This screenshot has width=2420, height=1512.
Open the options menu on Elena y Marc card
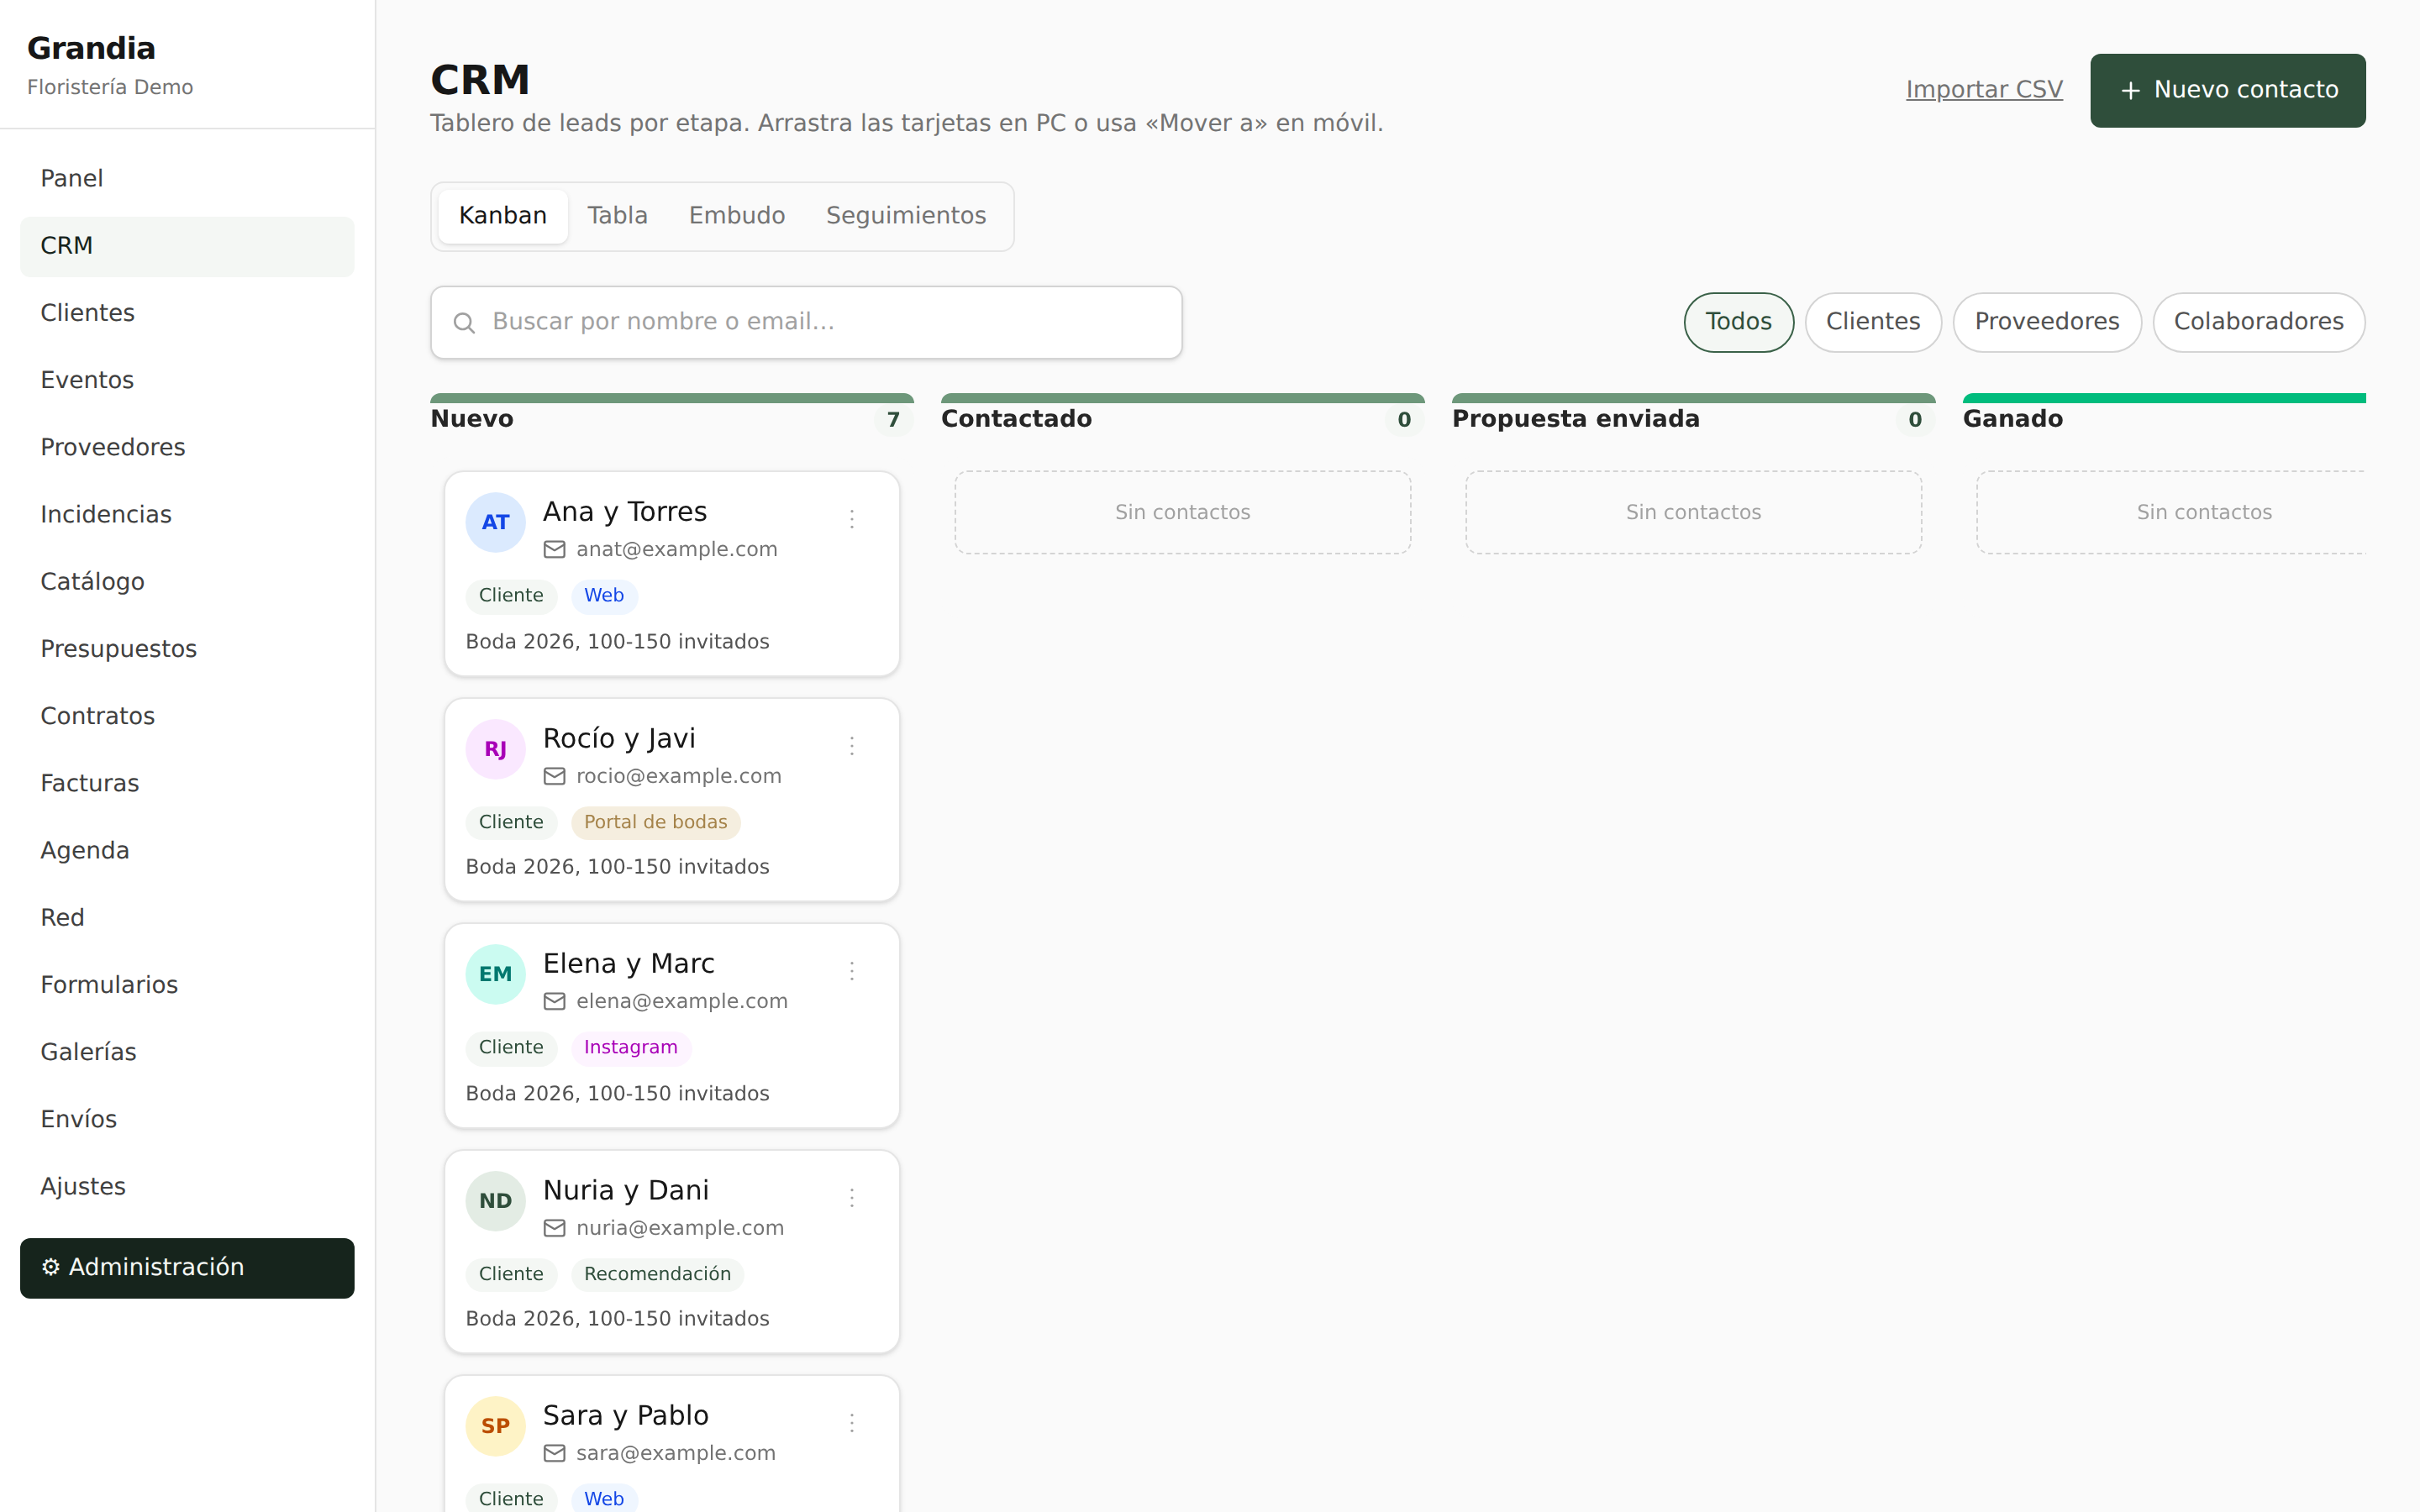click(x=851, y=971)
